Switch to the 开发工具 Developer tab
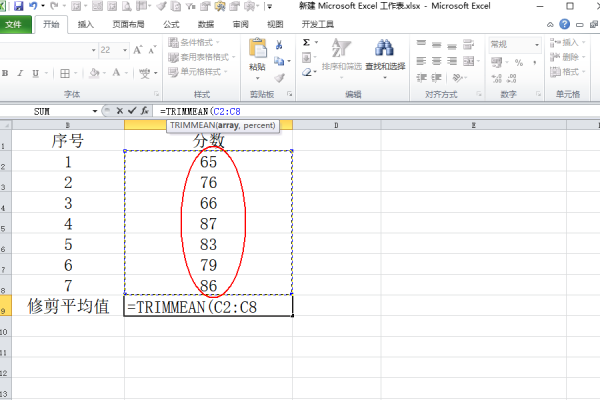Viewport: 600px width, 400px height. point(318,24)
